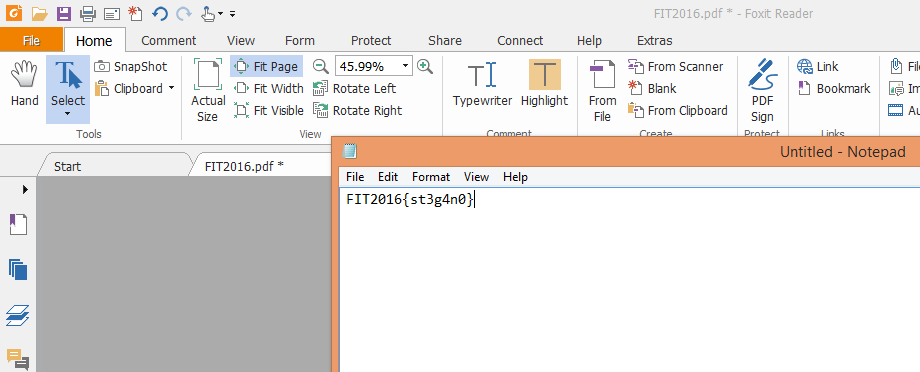Switch to the Connect ribbon tab

[520, 40]
